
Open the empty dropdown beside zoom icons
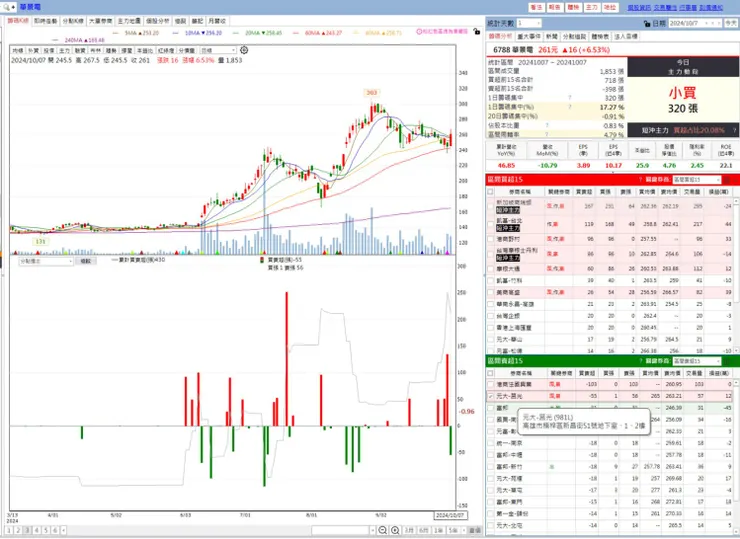click(x=344, y=531)
